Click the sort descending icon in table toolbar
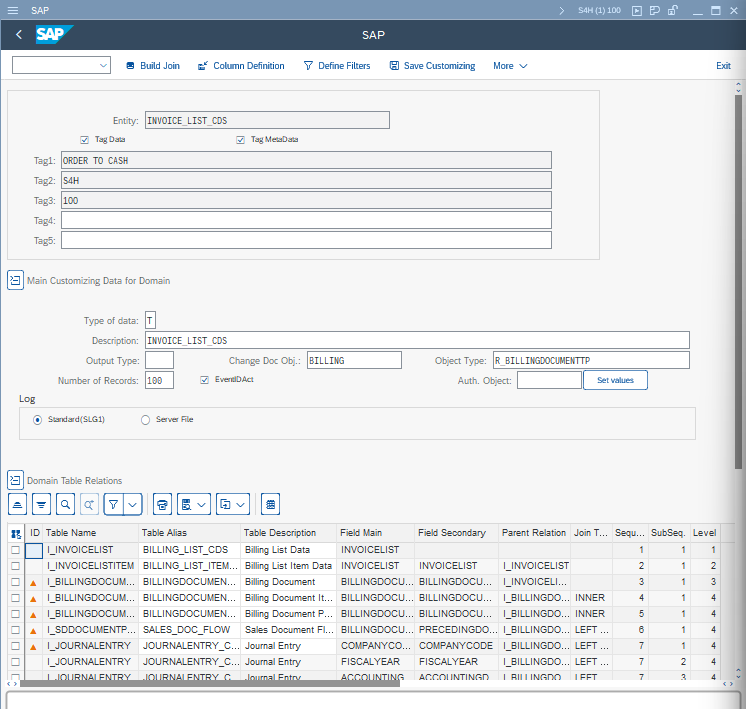This screenshot has width=746, height=709. (41, 504)
